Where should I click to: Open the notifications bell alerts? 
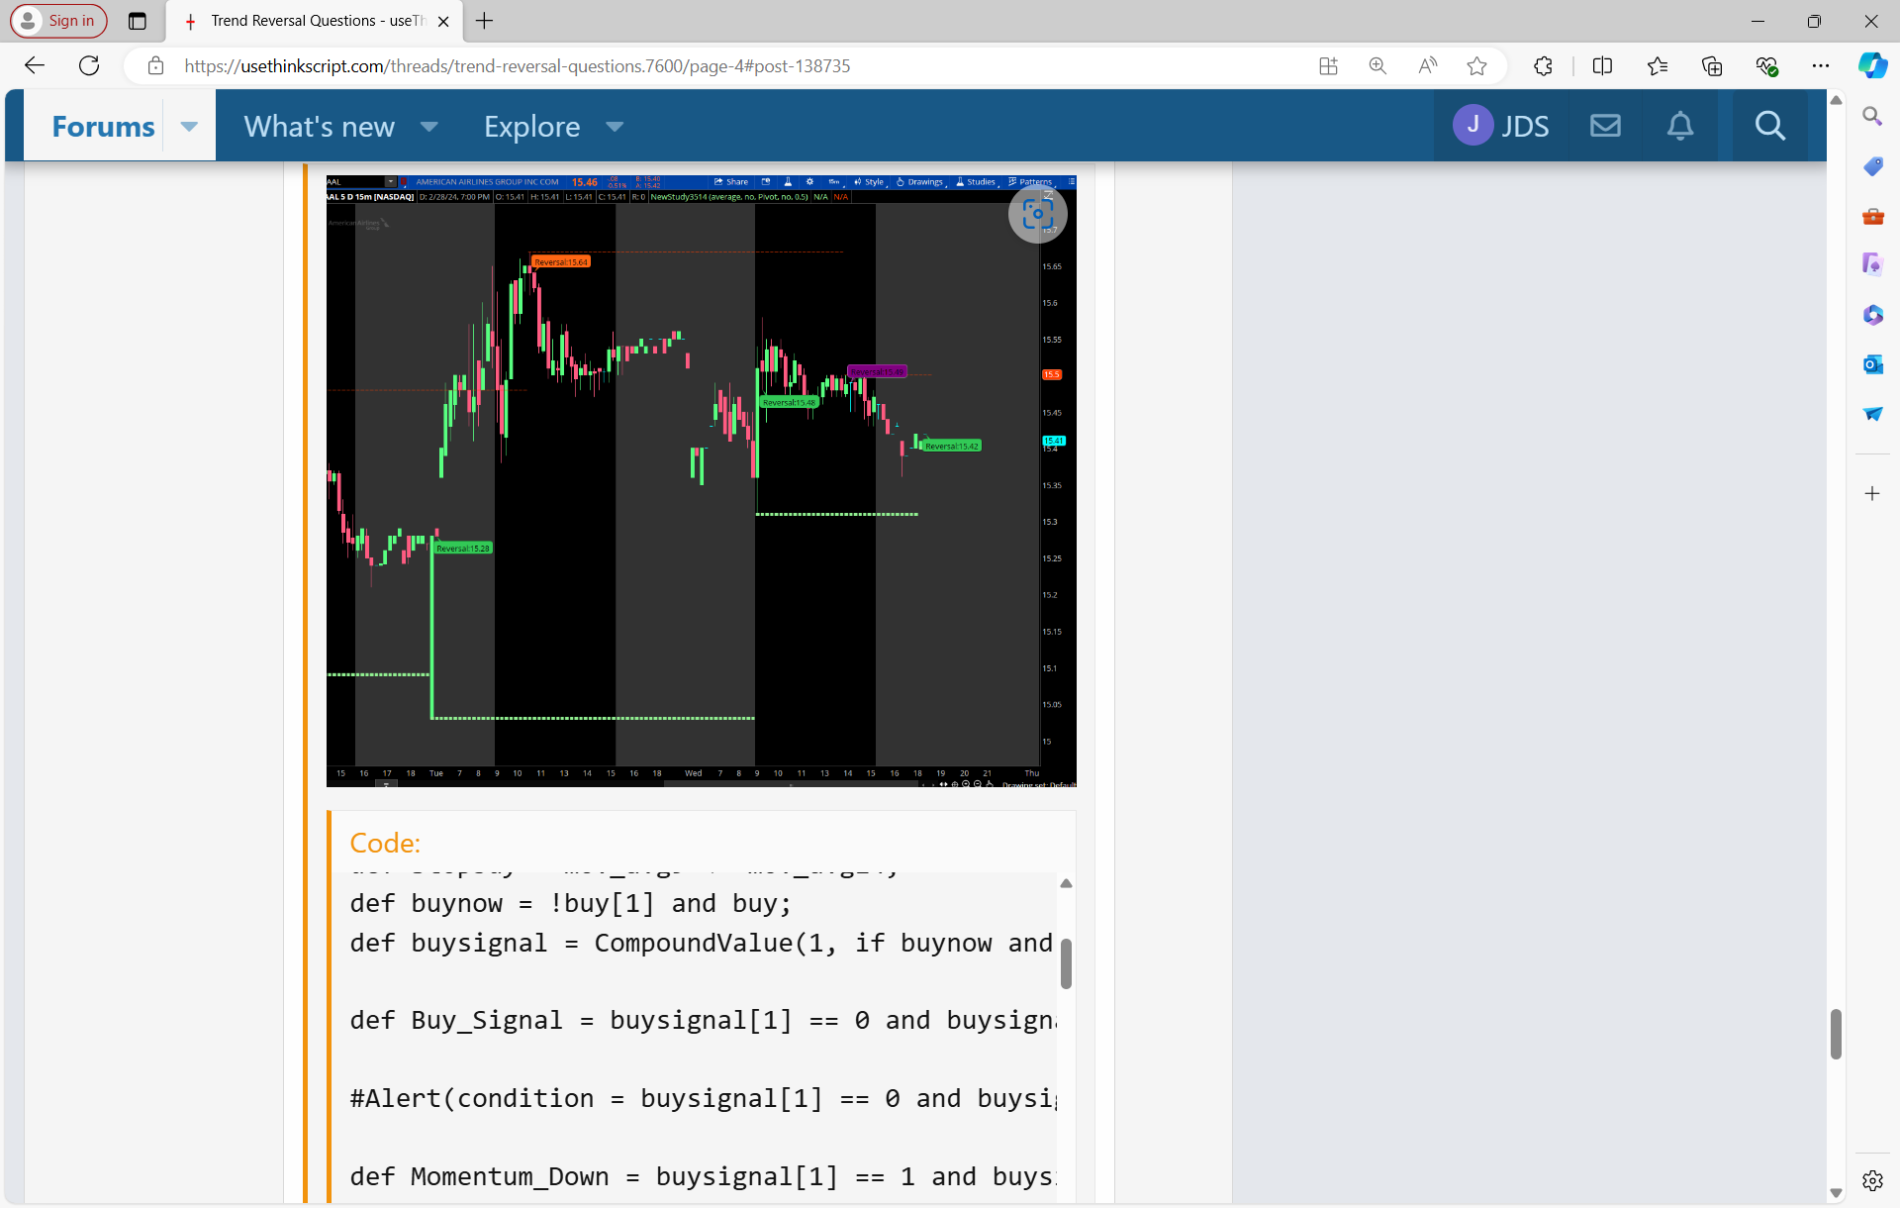tap(1680, 126)
